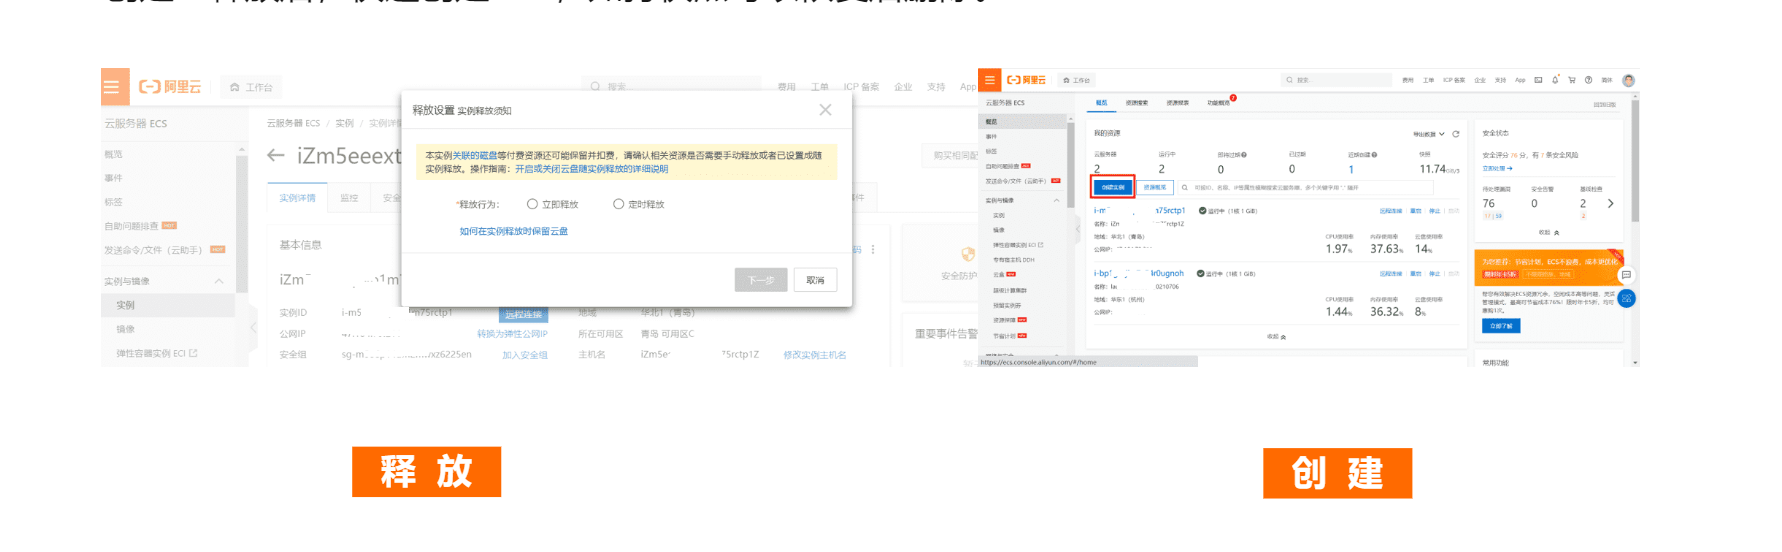Click 工作台 button on ECS overview page

[1076, 80]
